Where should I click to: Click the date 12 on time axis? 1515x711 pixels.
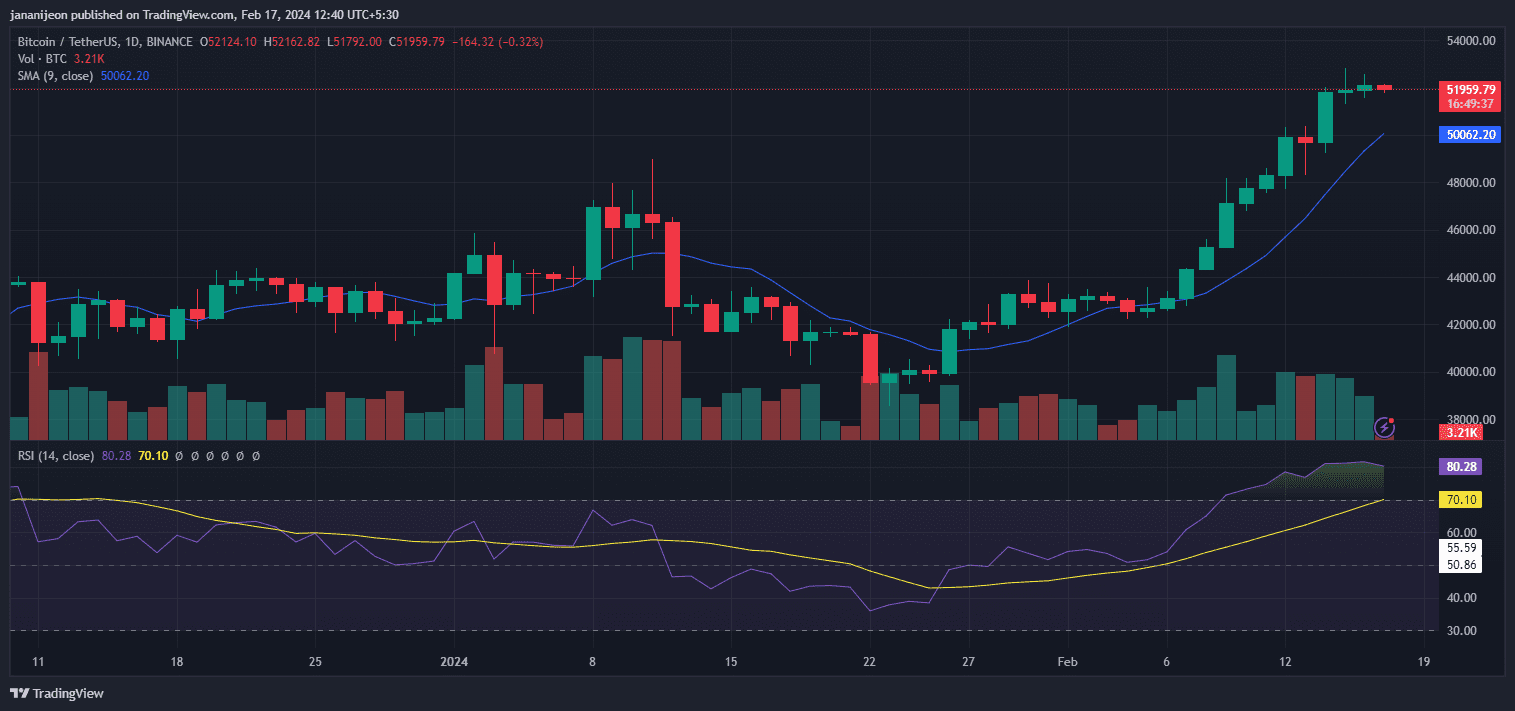(1285, 662)
